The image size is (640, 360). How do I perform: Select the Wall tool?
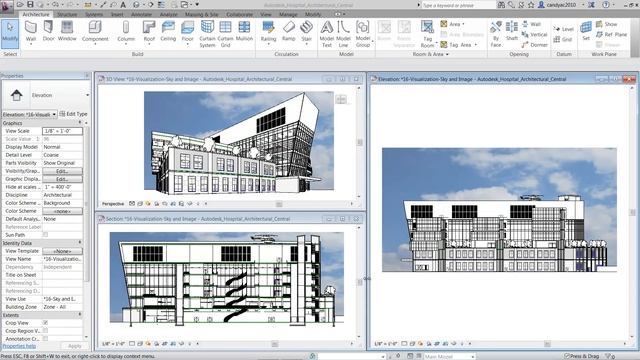31,32
